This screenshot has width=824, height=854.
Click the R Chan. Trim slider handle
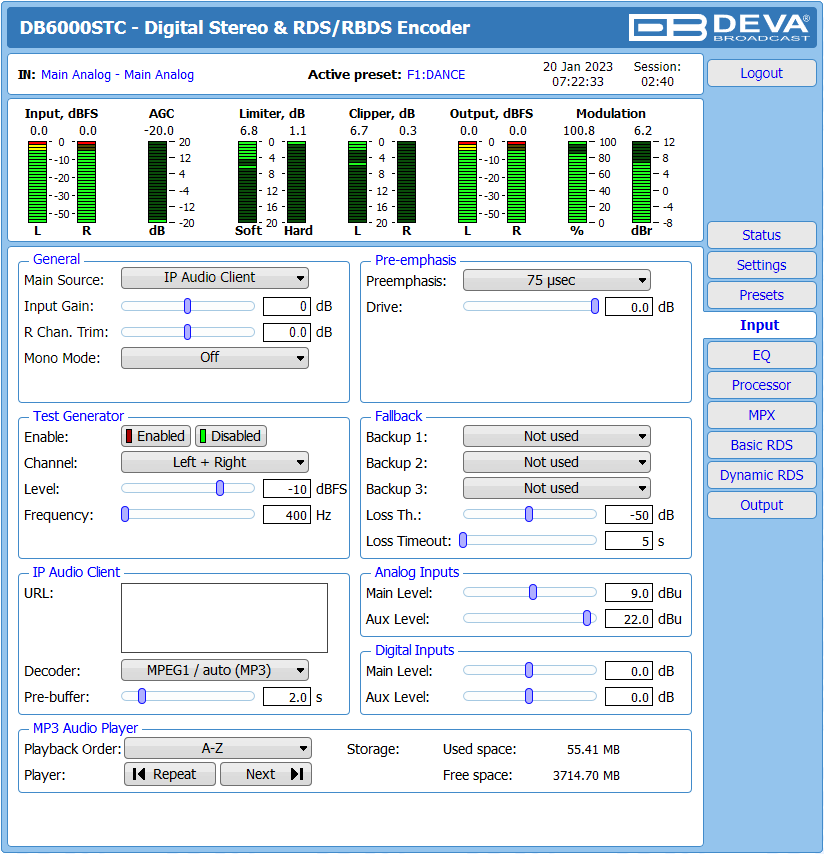[x=187, y=332]
